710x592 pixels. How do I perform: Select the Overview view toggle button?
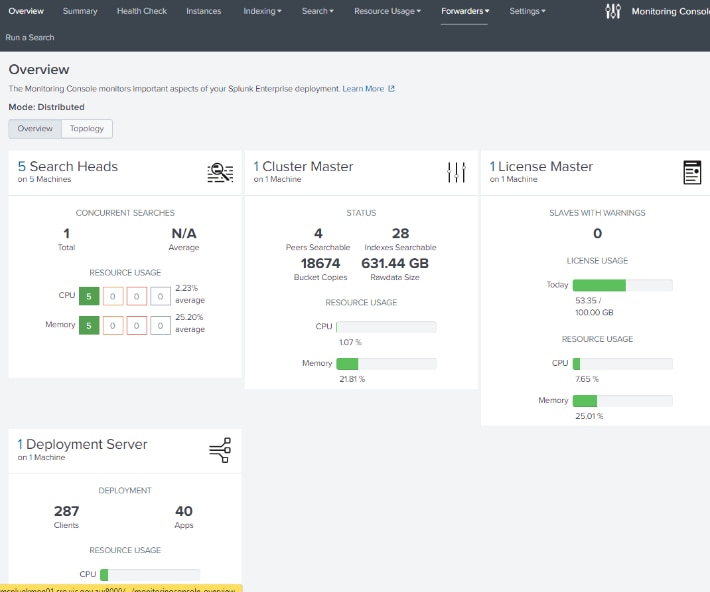click(x=35, y=129)
